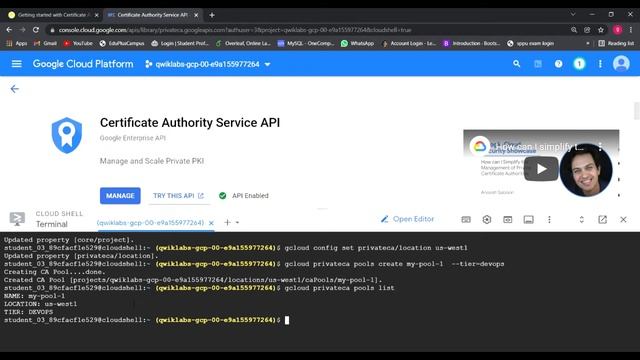Screen dimensions: 640x360
Task: Click the Certificate Authority Service shield logo
Action: pos(67,136)
